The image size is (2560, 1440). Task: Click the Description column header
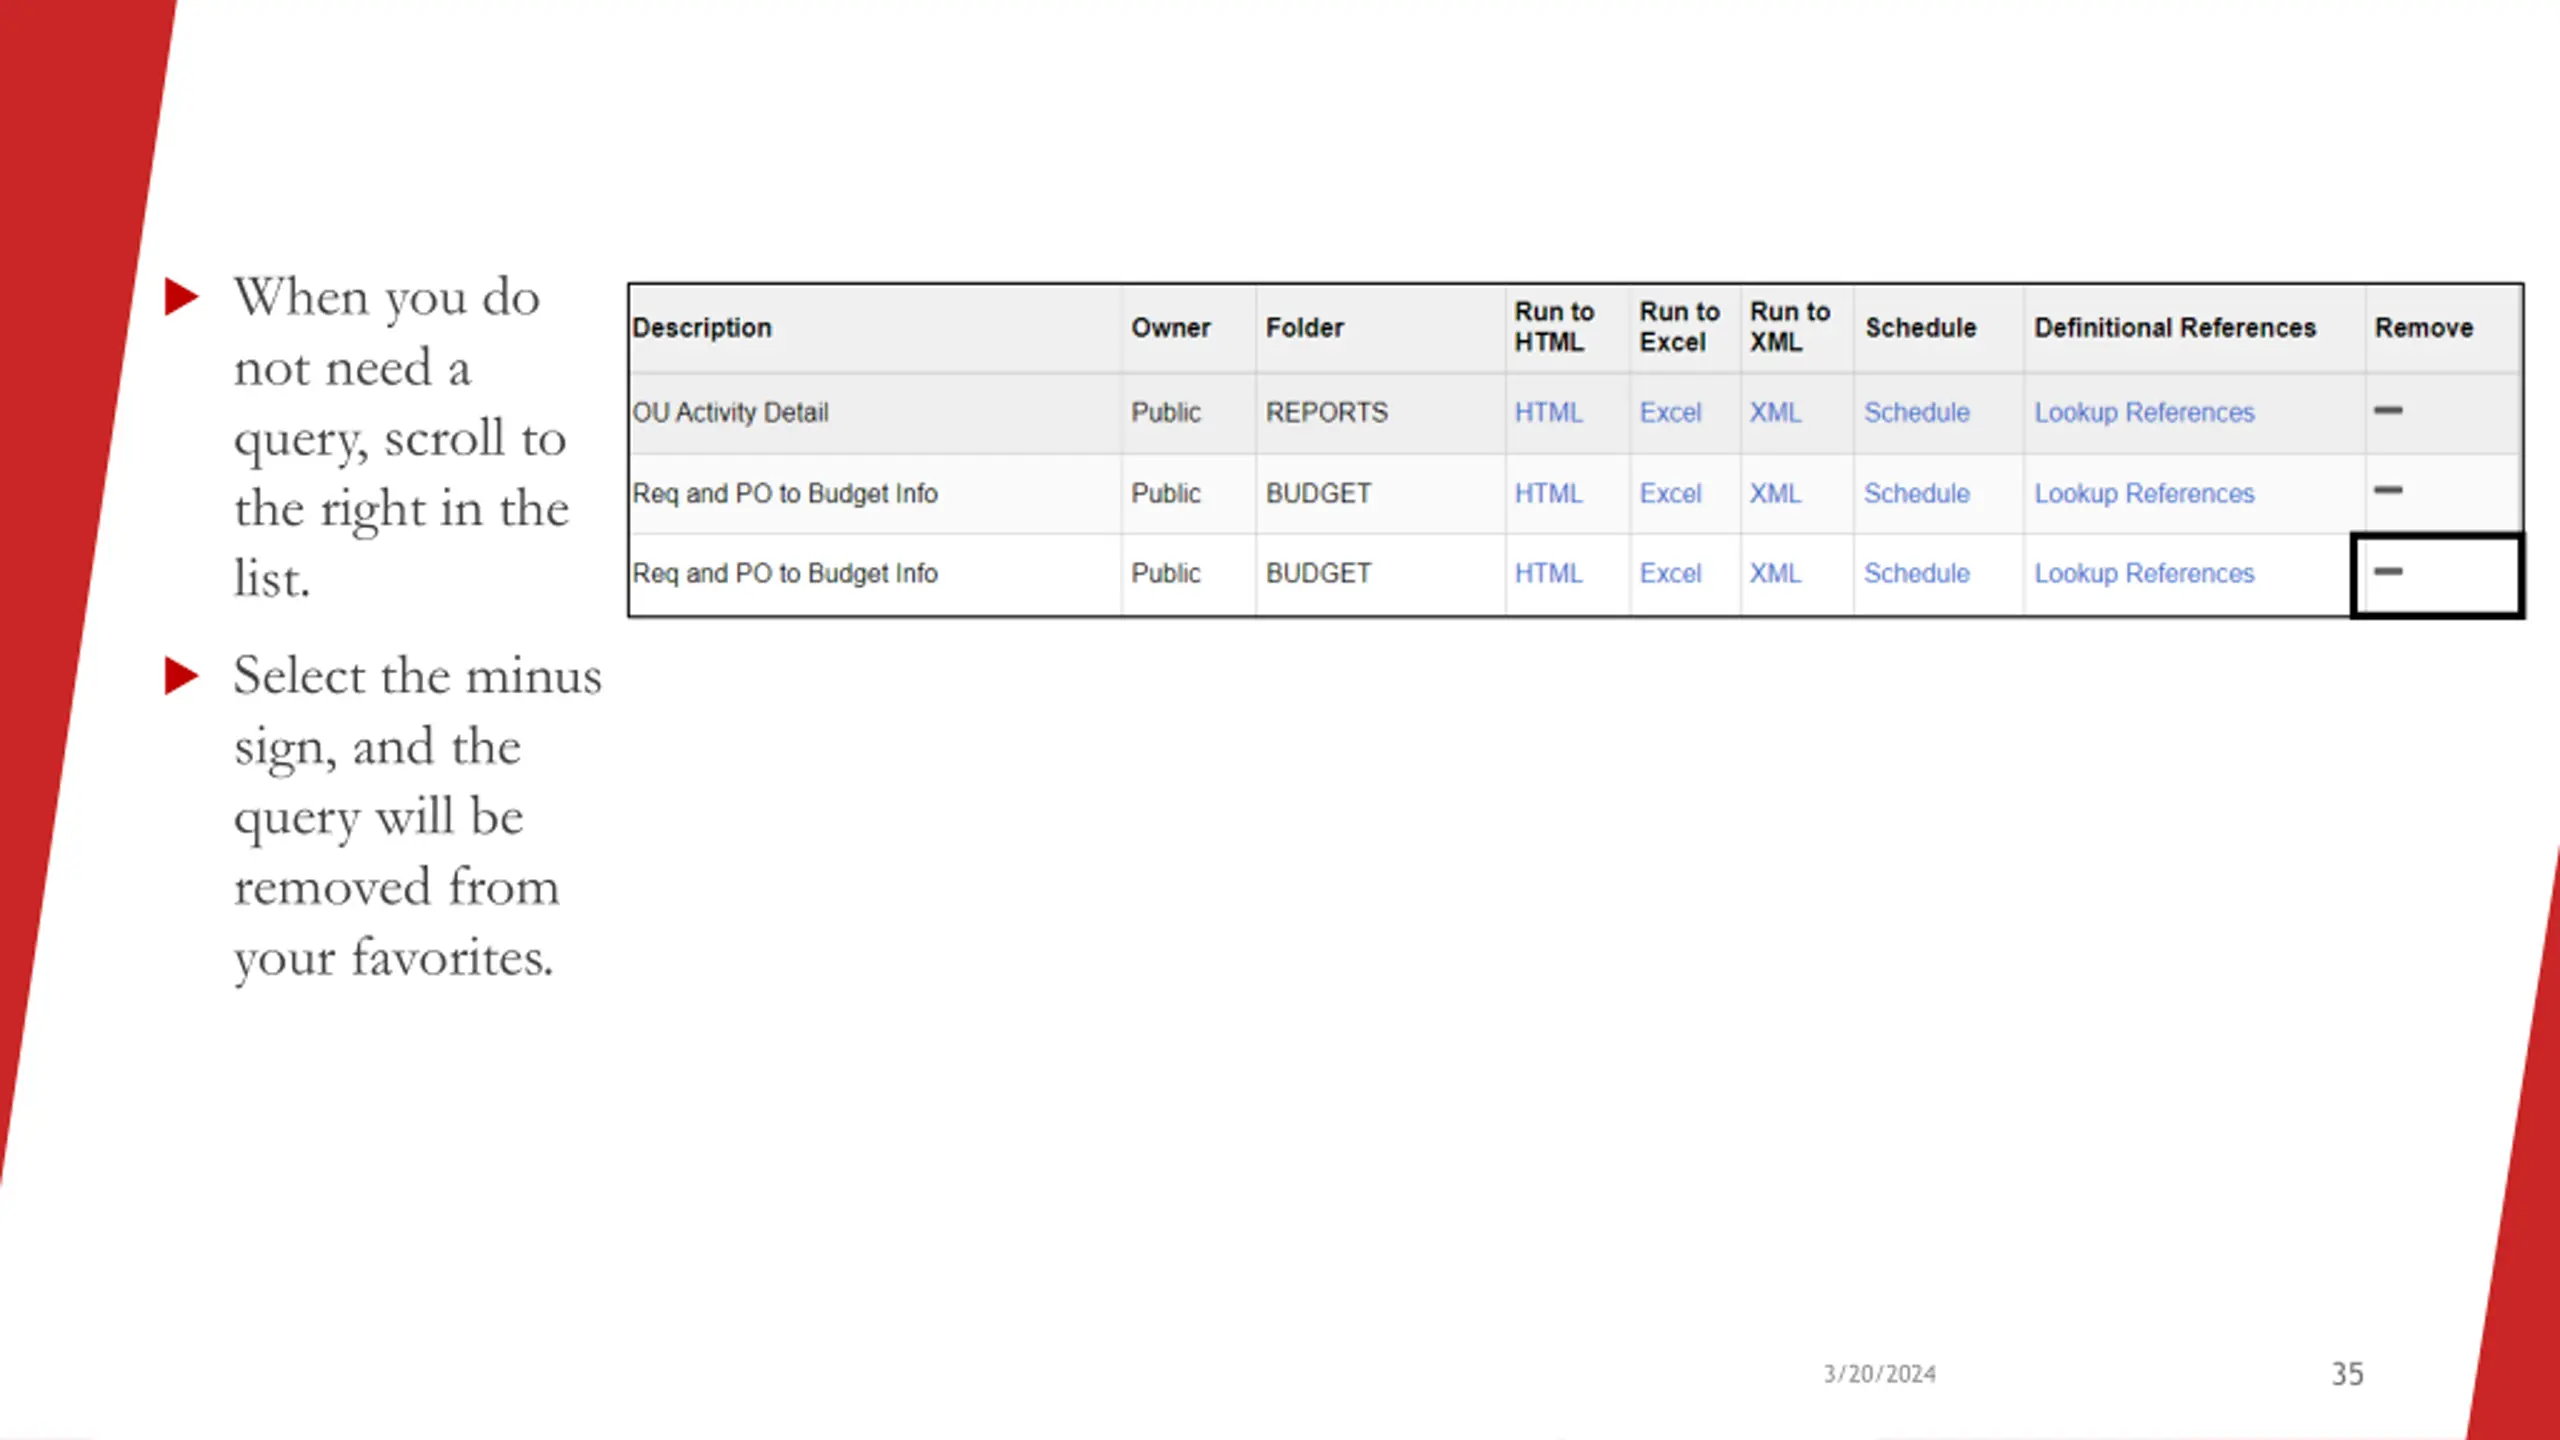tap(702, 327)
